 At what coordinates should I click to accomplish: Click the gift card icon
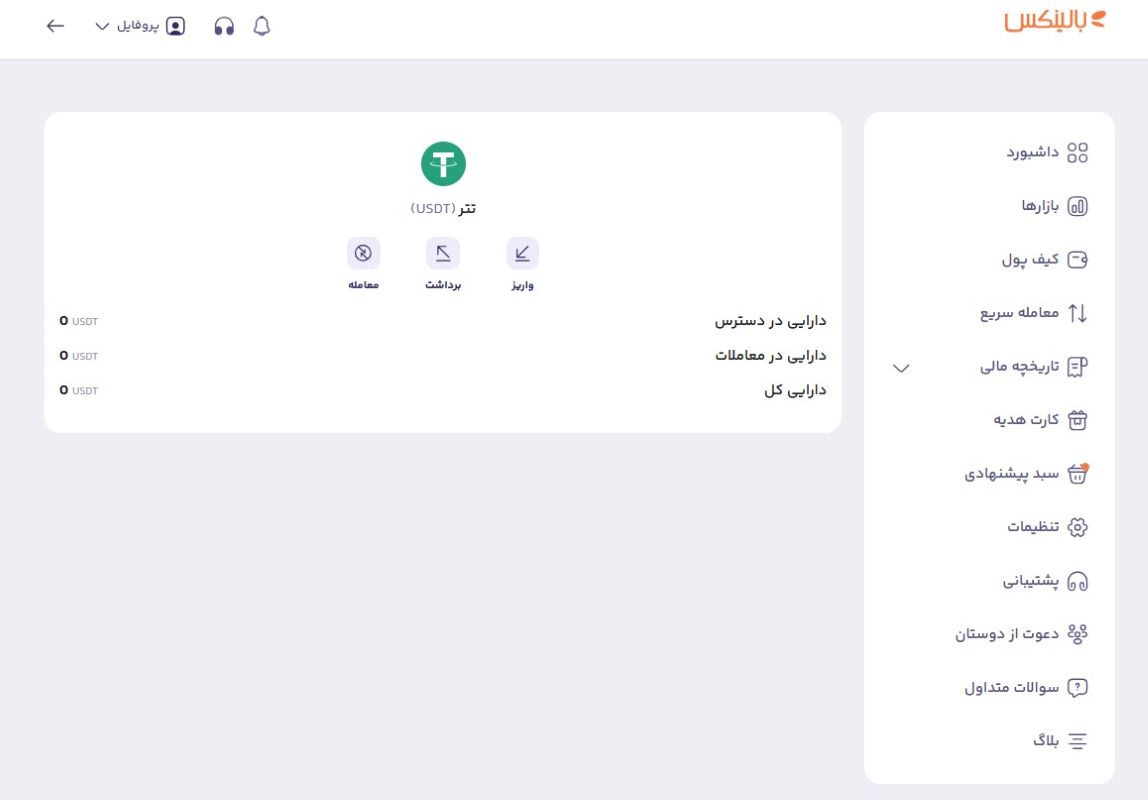pos(1077,420)
